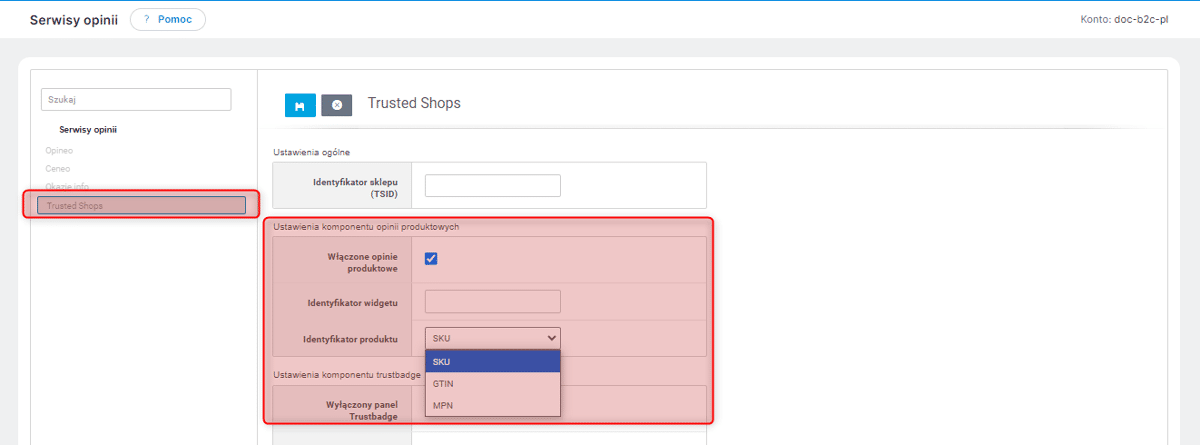
Task: Click the Trusted Shops panel heading
Action: (x=414, y=103)
